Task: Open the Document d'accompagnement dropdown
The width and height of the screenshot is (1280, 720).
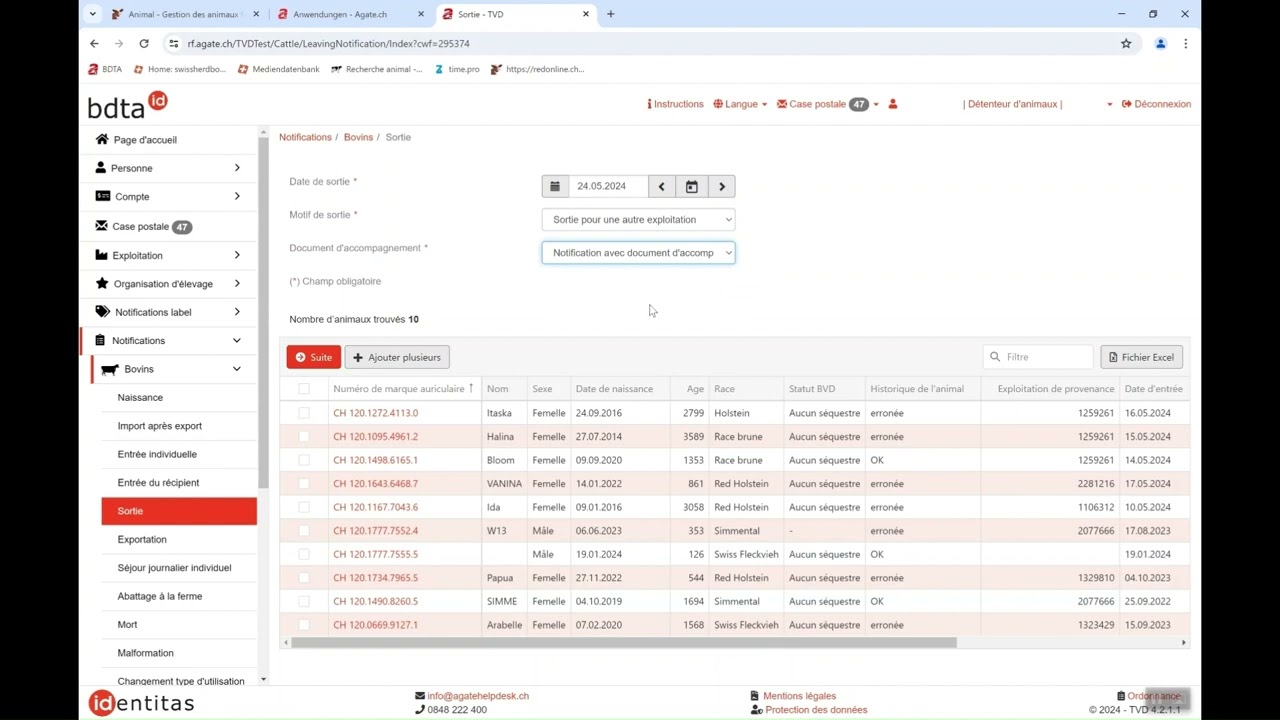Action: point(638,253)
